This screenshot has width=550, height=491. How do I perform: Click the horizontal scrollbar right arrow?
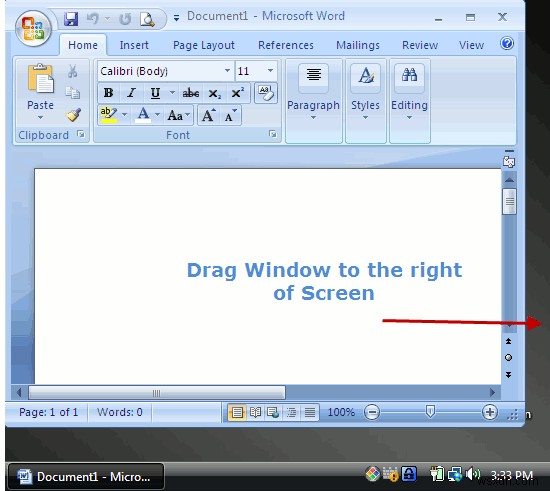[492, 392]
